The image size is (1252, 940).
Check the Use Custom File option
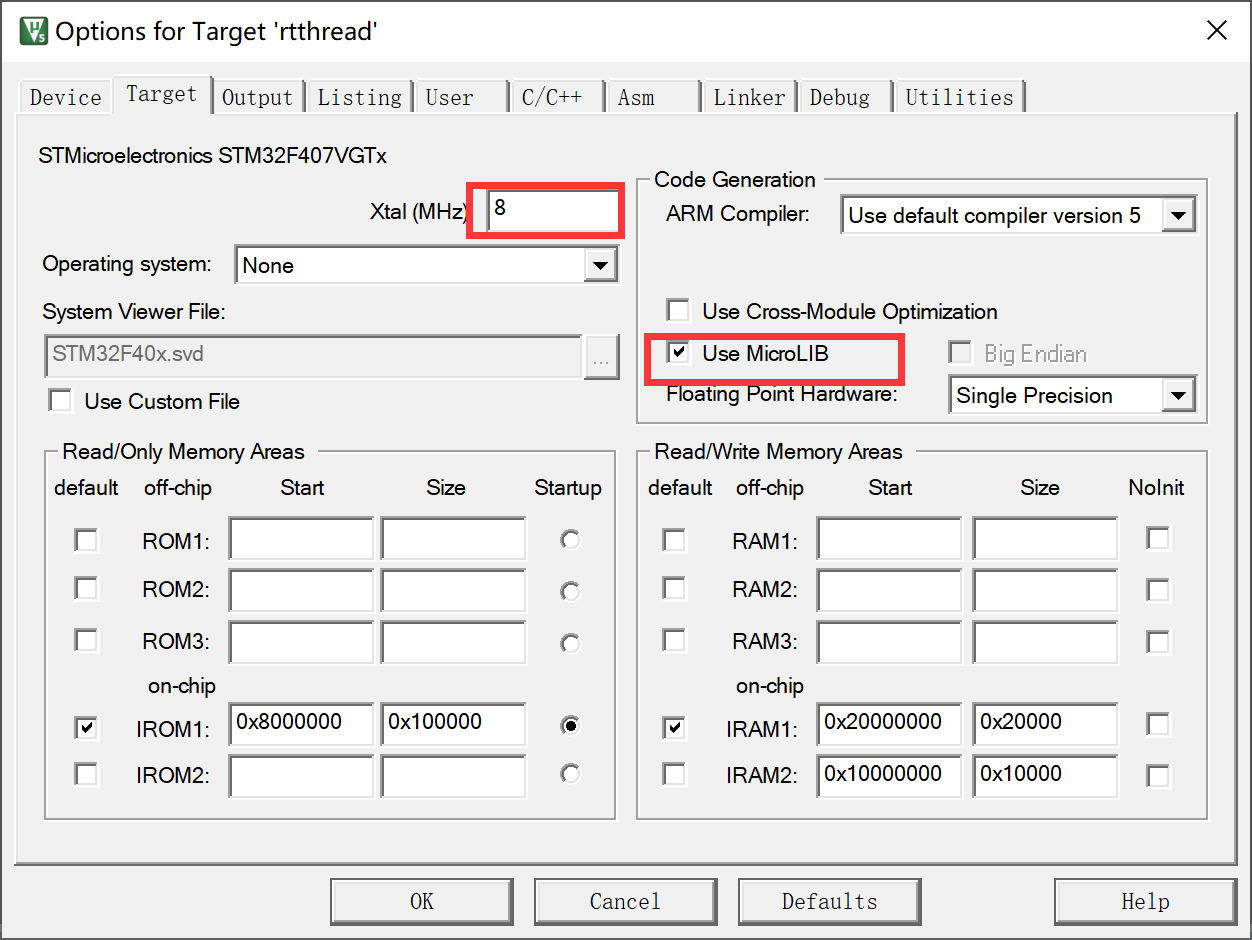pos(60,401)
